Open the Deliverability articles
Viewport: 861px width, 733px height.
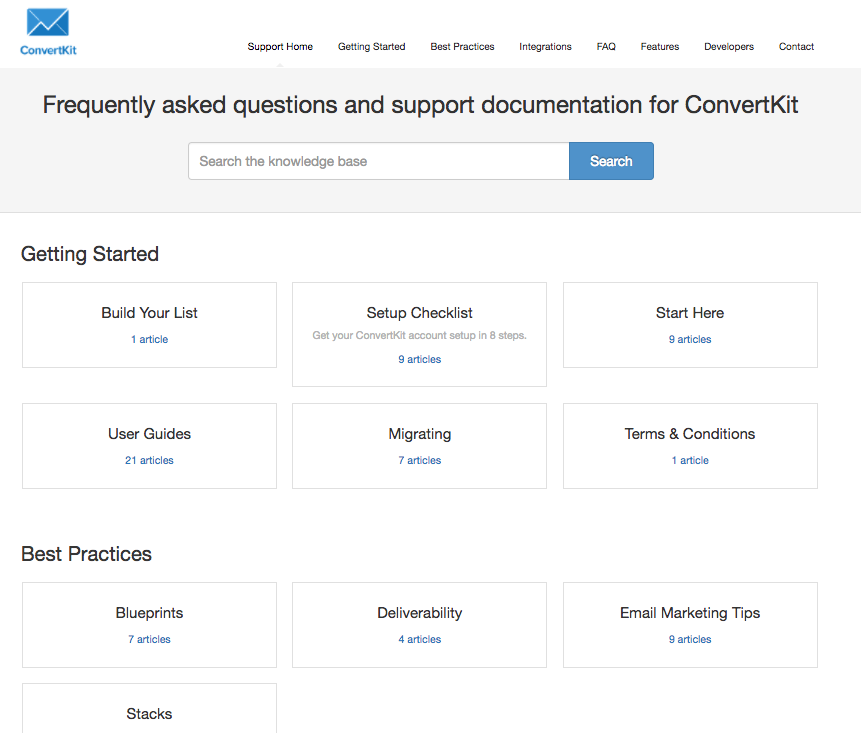click(419, 624)
